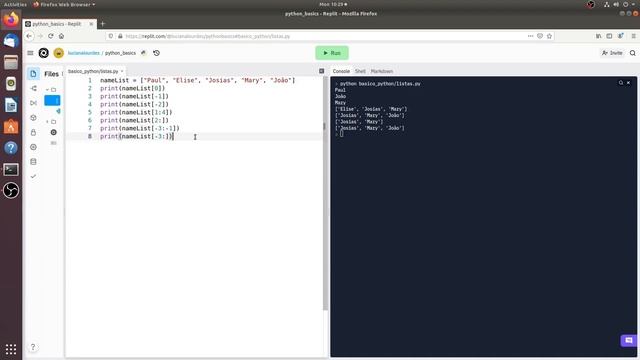Image resolution: width=640 pixels, height=360 pixels.
Task: Open the Unit tests checkmark icon
Action: (x=33, y=176)
